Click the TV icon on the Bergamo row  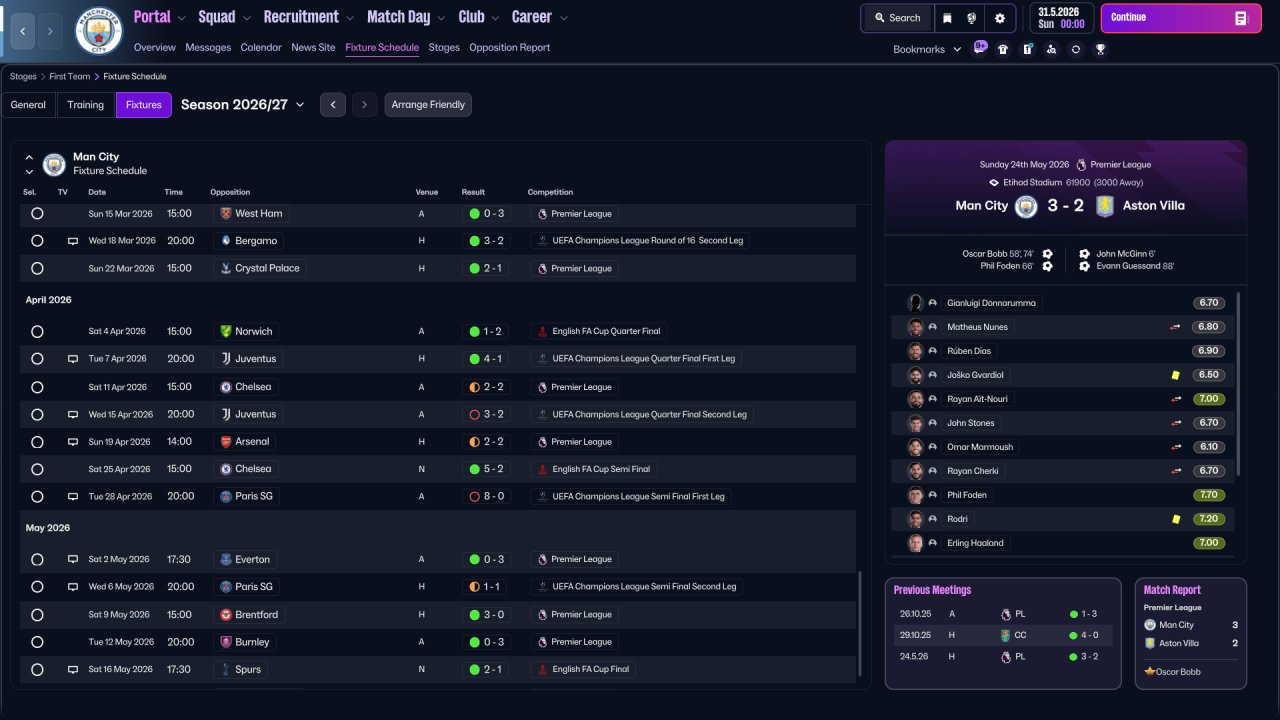click(x=73, y=241)
